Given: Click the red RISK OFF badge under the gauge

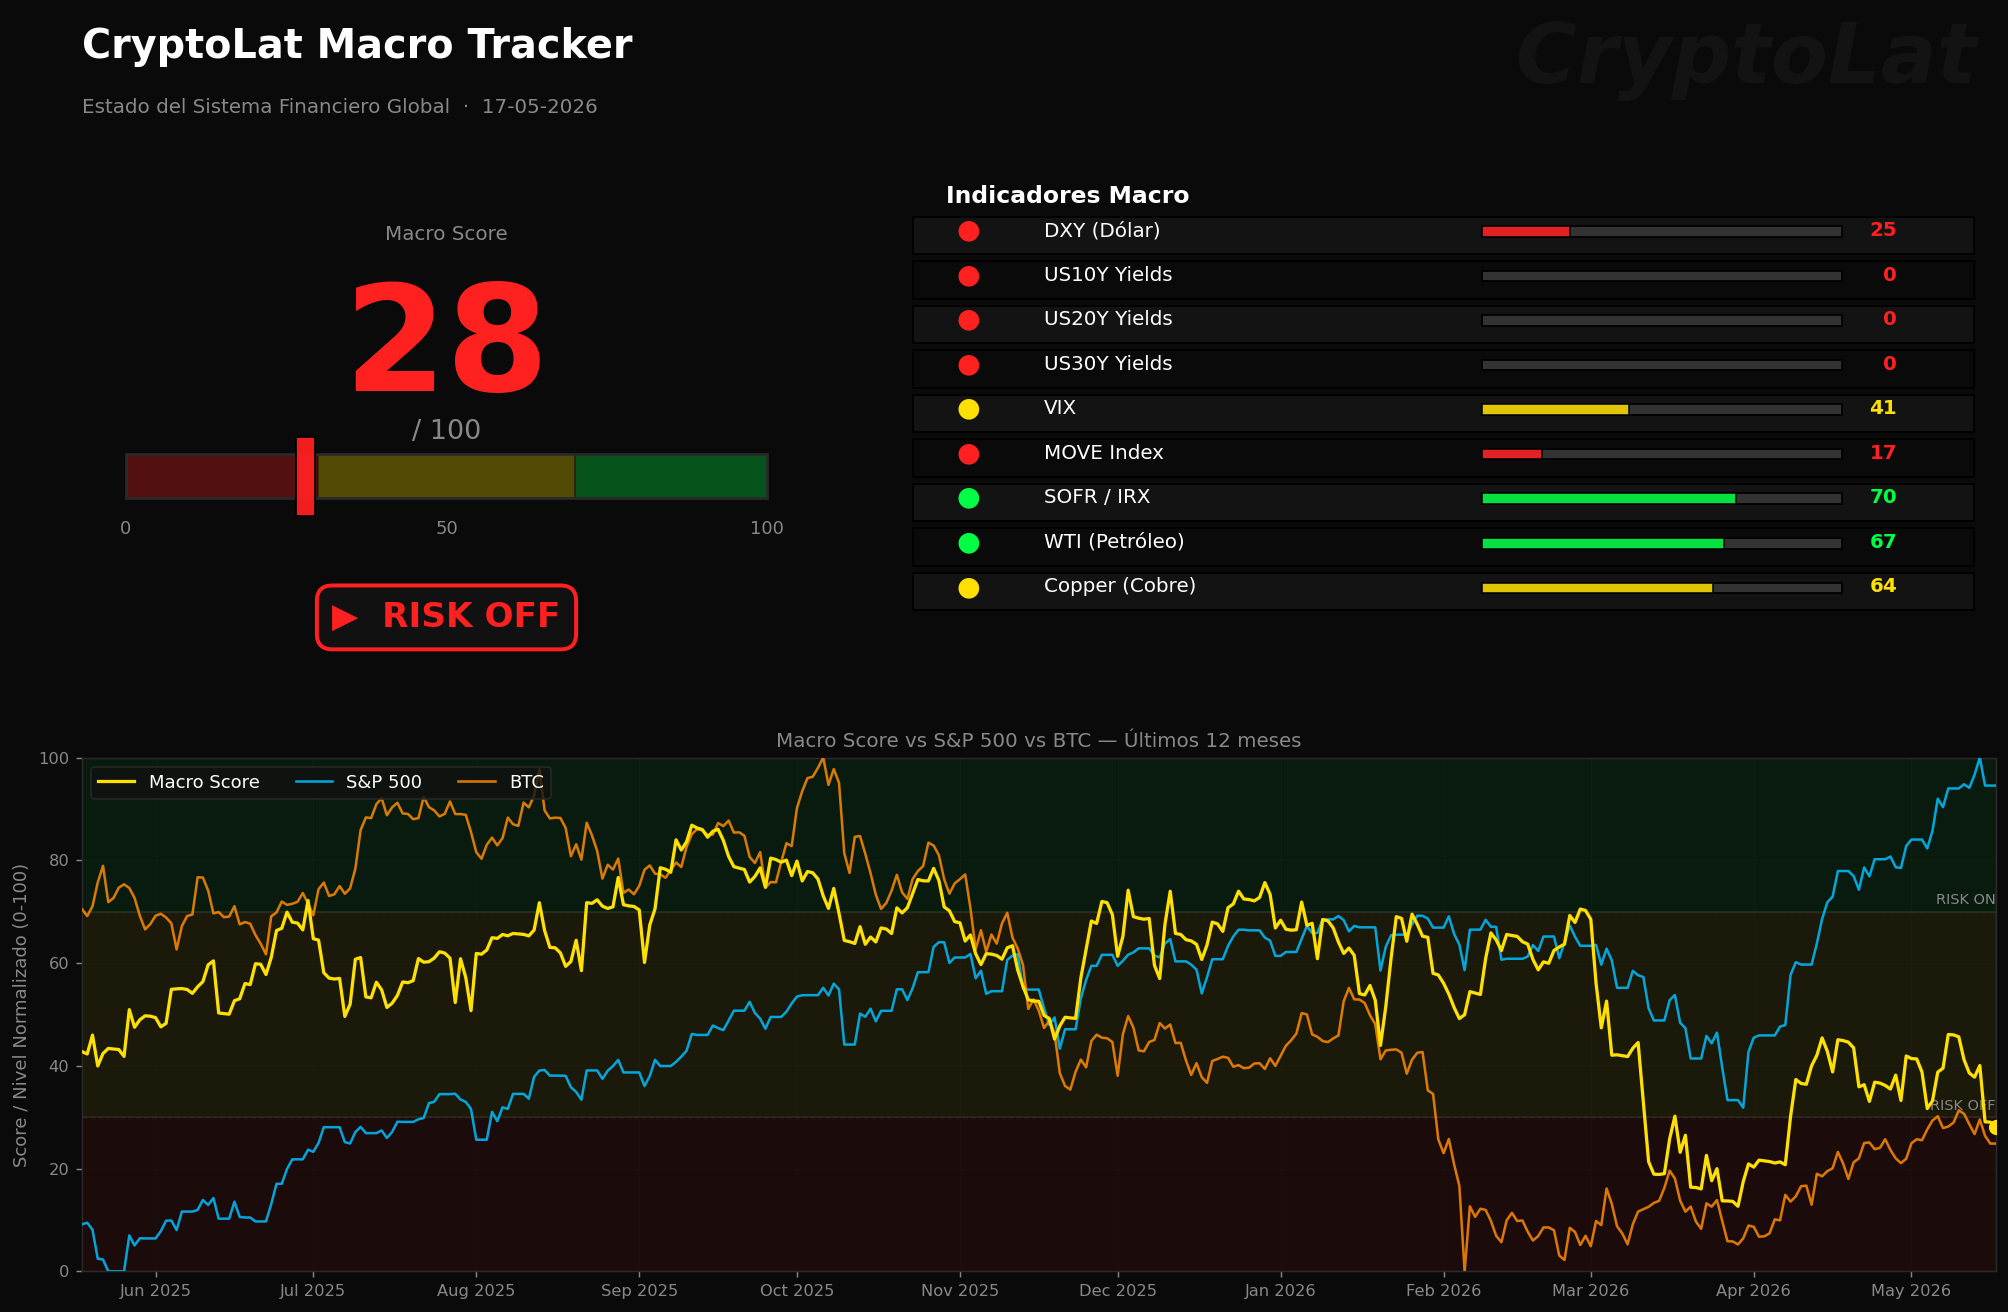Looking at the screenshot, I should pyautogui.click(x=446, y=617).
